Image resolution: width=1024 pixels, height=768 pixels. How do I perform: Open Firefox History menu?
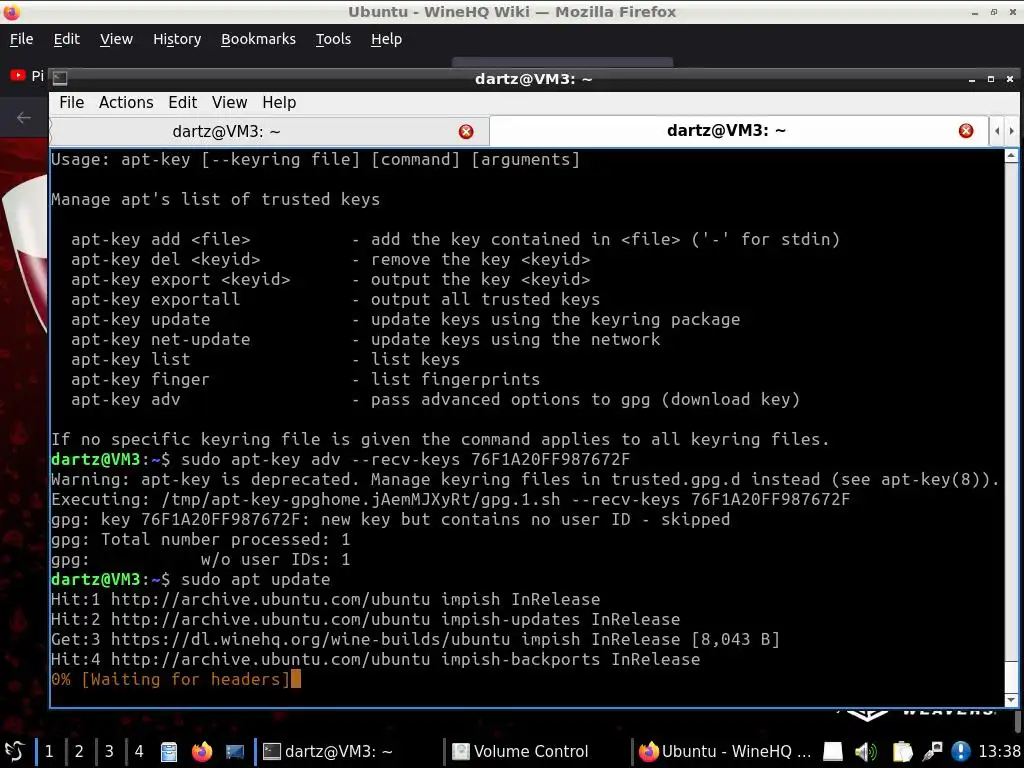[177, 39]
